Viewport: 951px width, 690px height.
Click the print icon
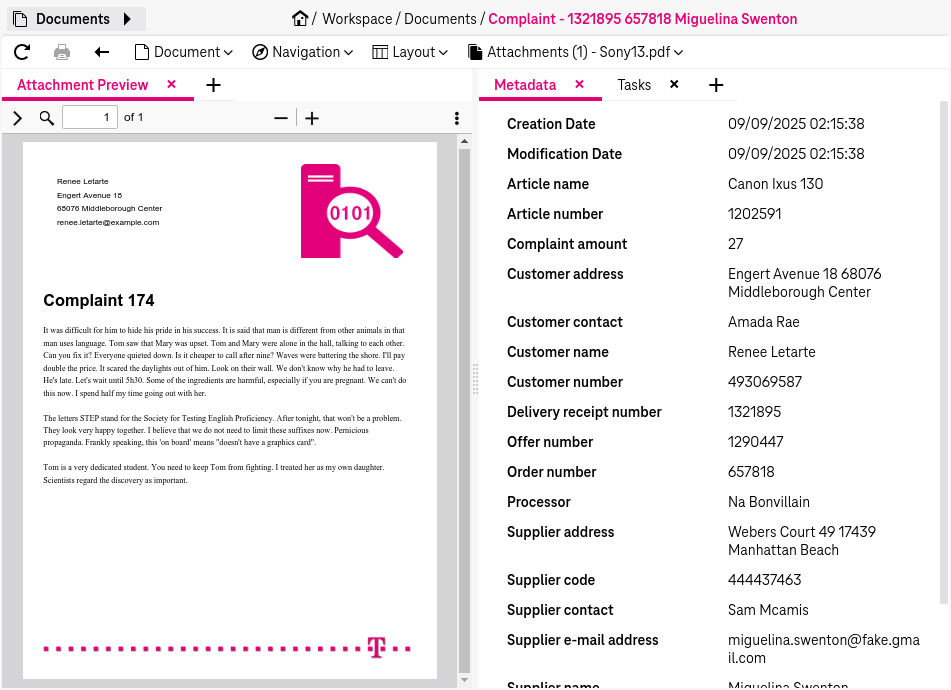tap(61, 52)
